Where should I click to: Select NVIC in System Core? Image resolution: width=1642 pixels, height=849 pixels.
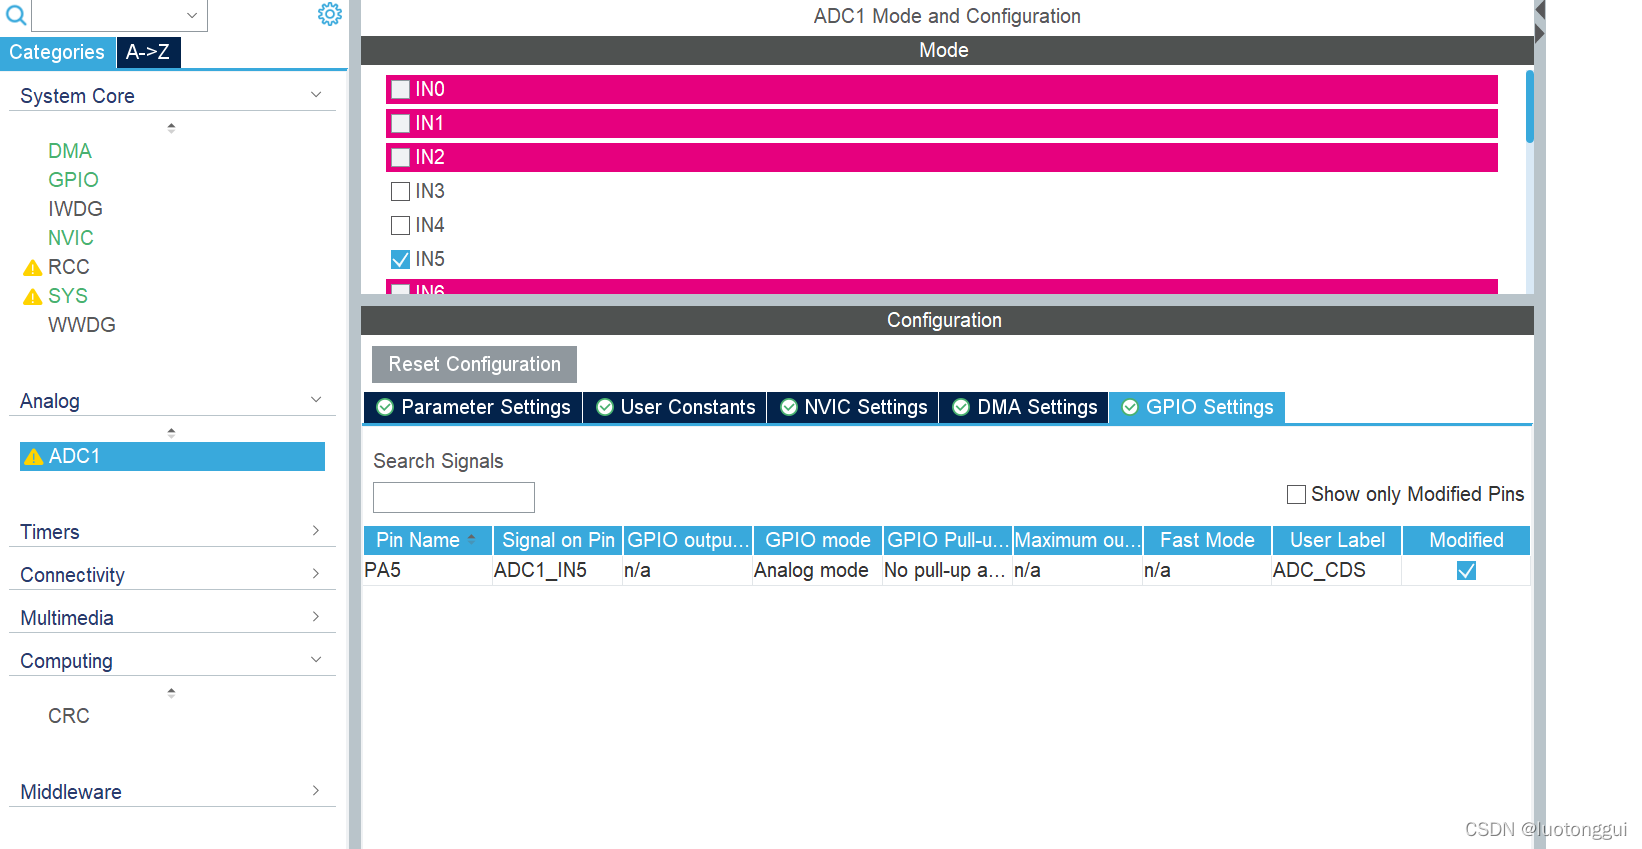pyautogui.click(x=71, y=238)
